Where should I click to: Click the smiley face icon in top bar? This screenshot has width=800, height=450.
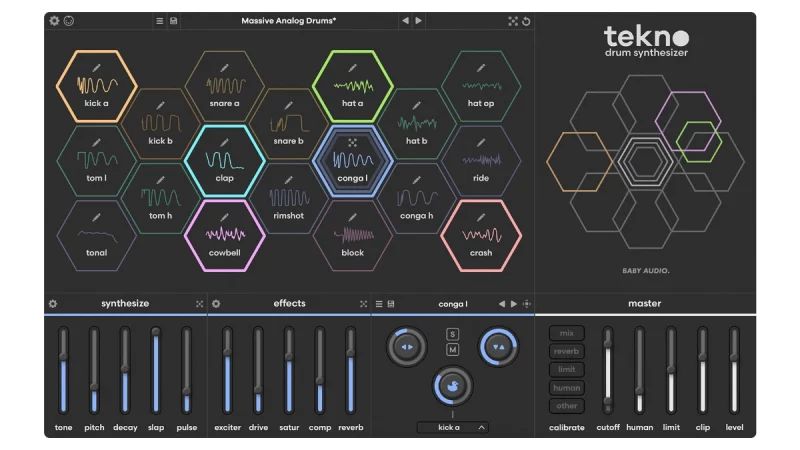pos(69,20)
